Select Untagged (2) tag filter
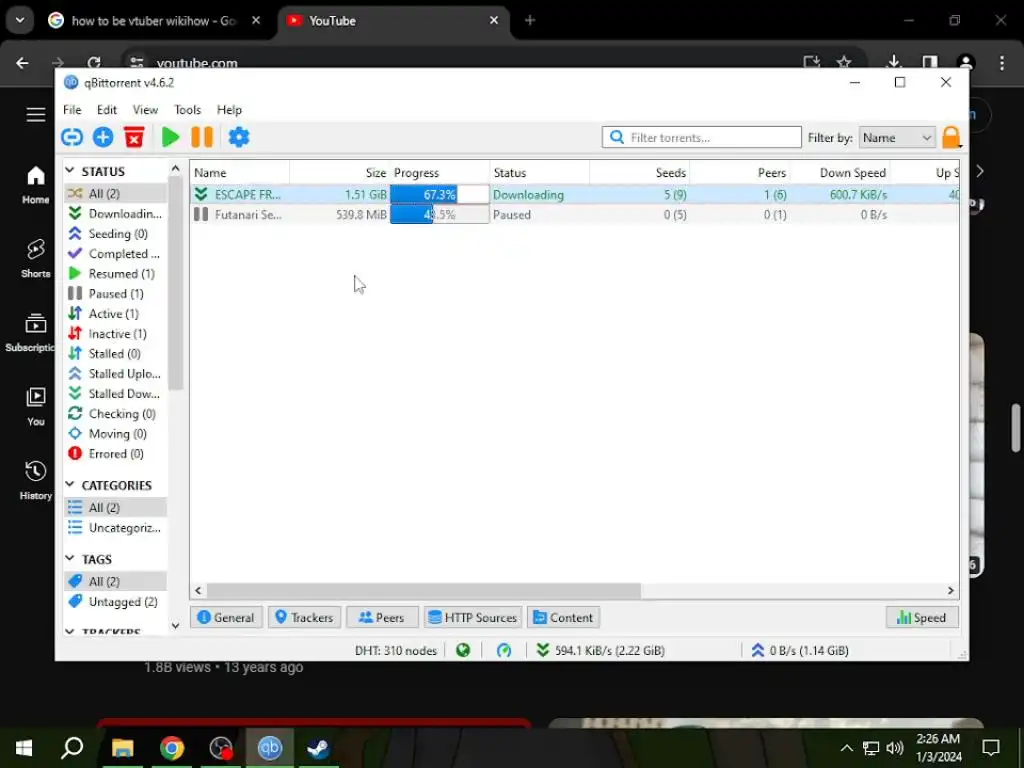The height and width of the screenshot is (768, 1024). tap(115, 601)
